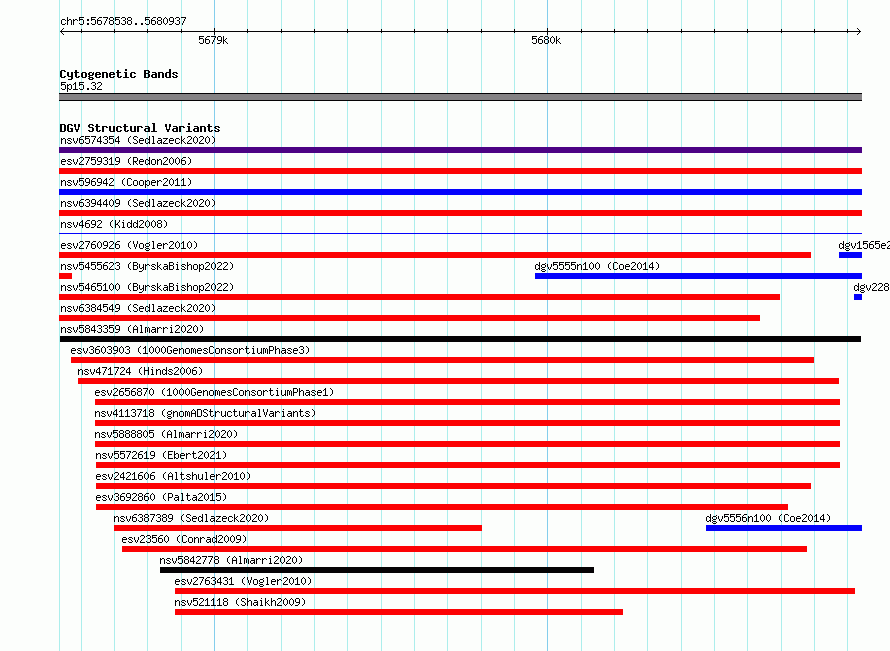
Task: Click the chr5:5678538..5680937 region label
Action: click(123, 21)
